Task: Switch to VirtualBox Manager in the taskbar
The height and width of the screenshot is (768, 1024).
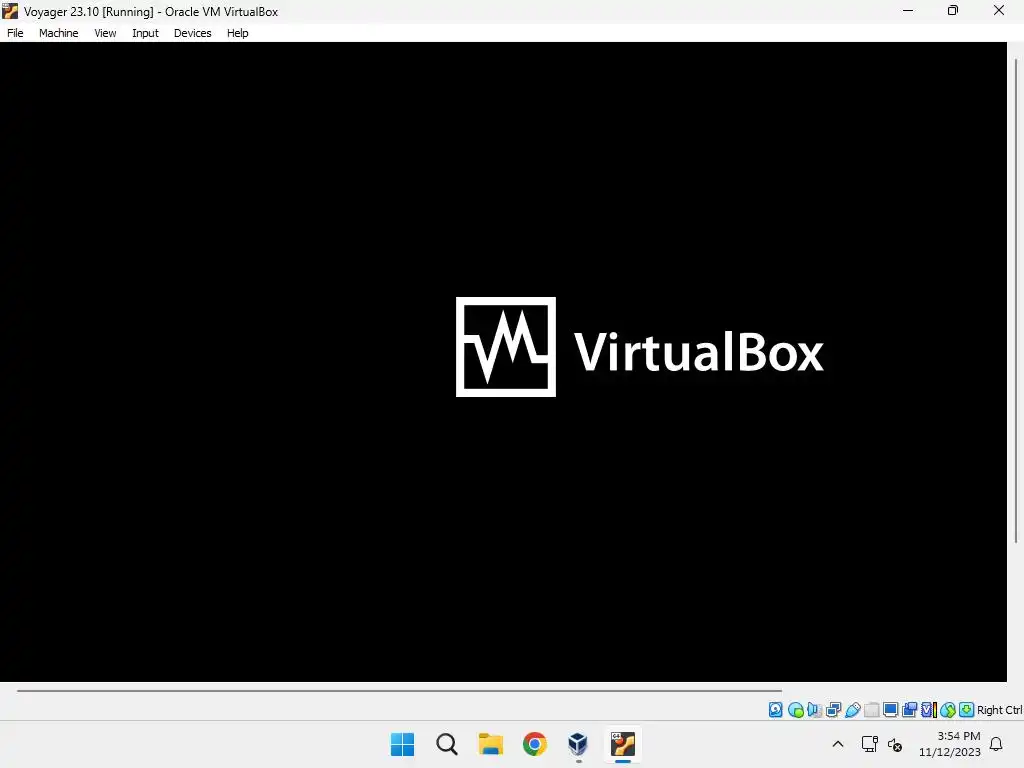Action: [578, 744]
